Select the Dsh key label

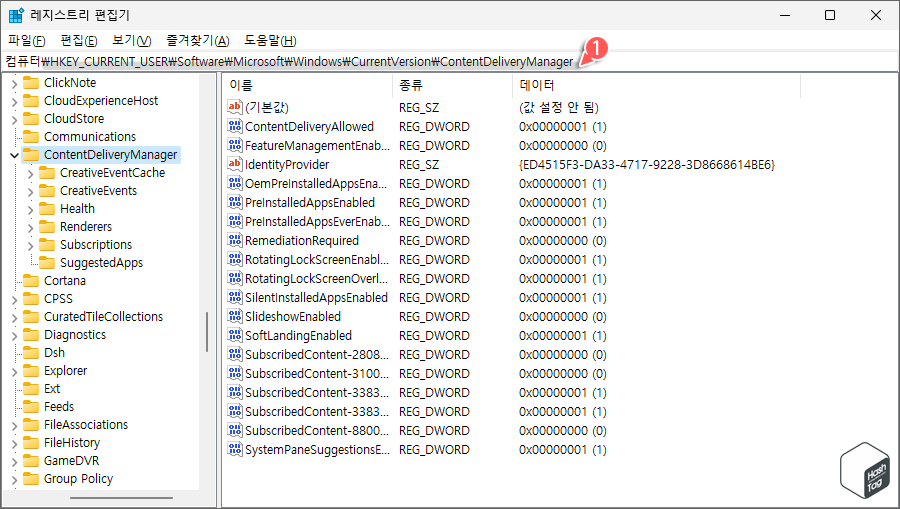pos(55,352)
